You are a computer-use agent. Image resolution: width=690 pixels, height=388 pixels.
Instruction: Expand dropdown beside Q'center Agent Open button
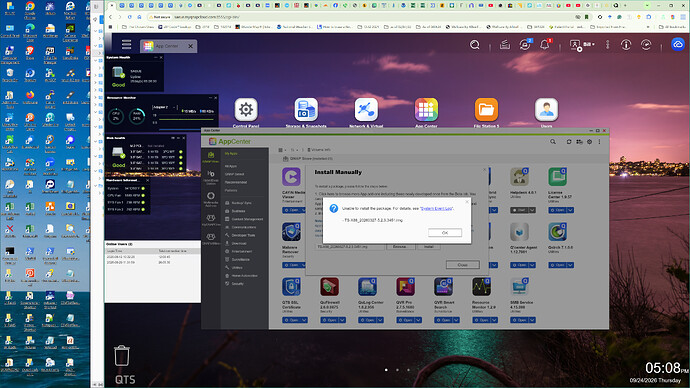click(532, 265)
